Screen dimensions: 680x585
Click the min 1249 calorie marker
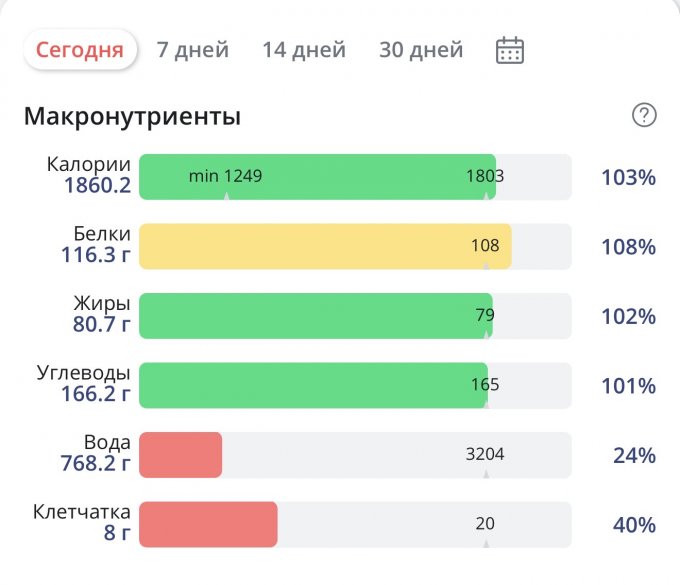point(226,176)
